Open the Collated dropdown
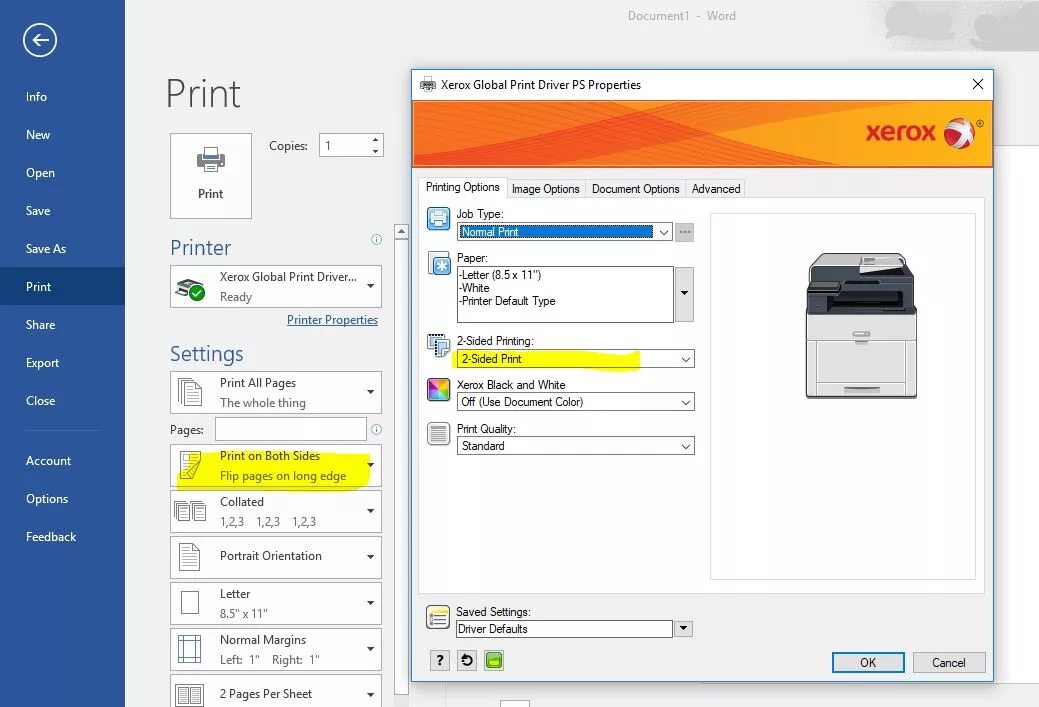1039x707 pixels. [x=276, y=511]
